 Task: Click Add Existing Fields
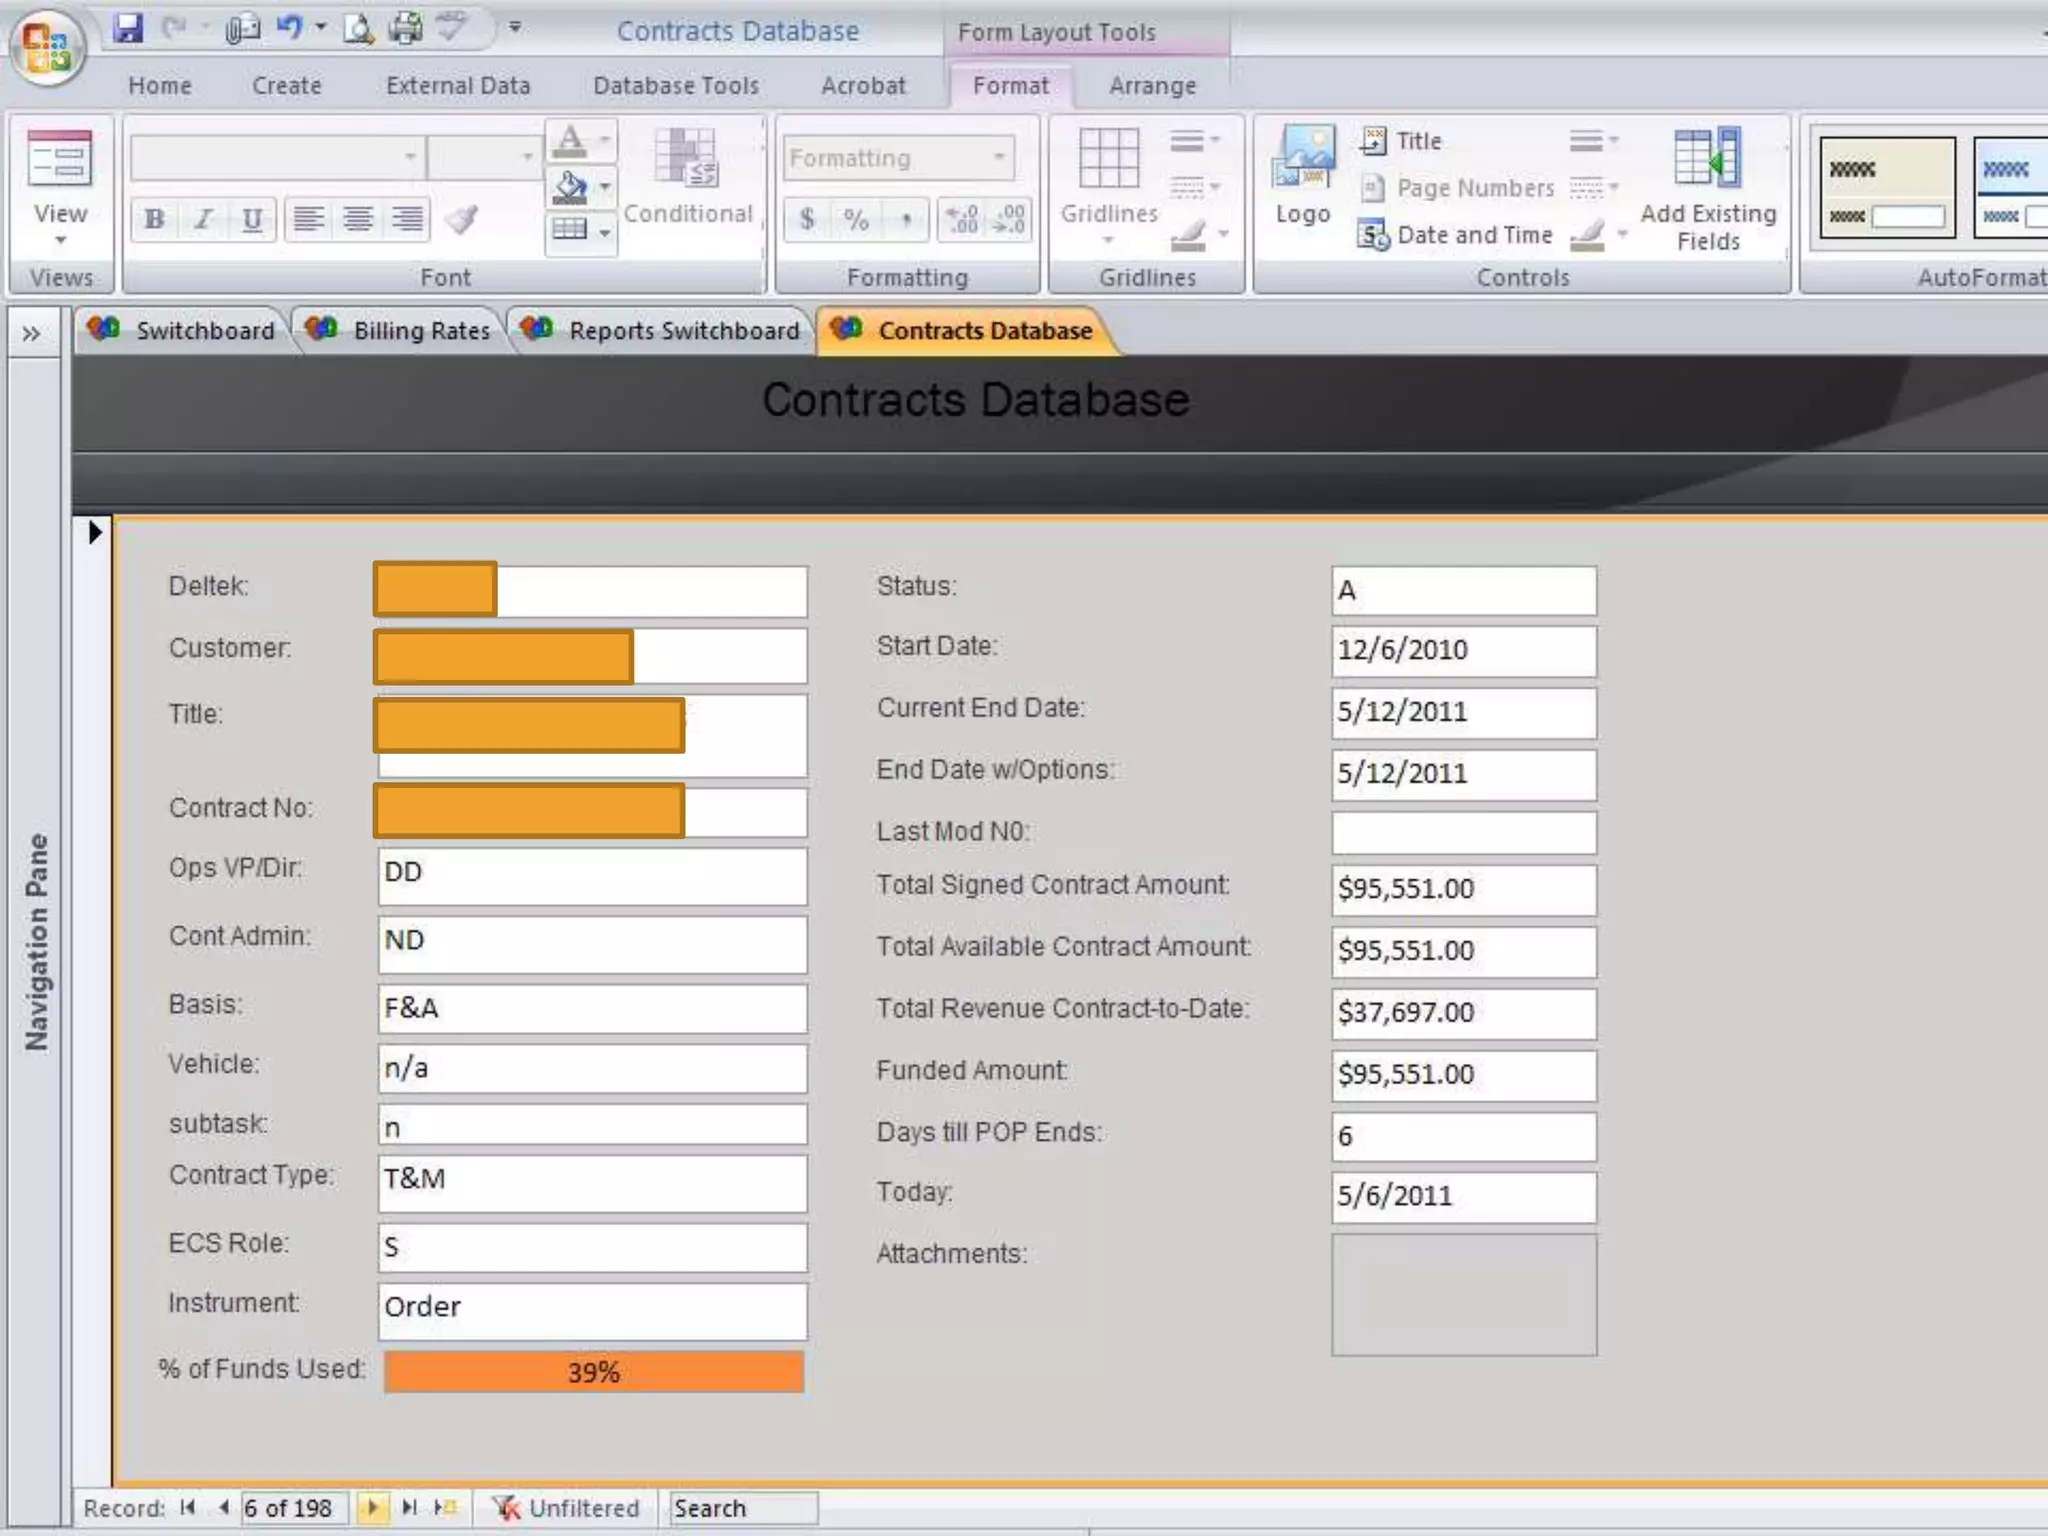(x=1708, y=189)
